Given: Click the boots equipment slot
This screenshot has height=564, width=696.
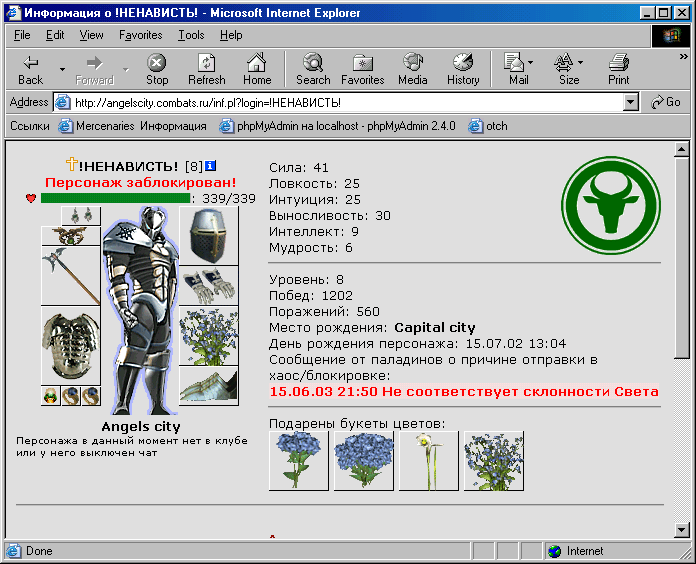Looking at the screenshot, I should (209, 386).
